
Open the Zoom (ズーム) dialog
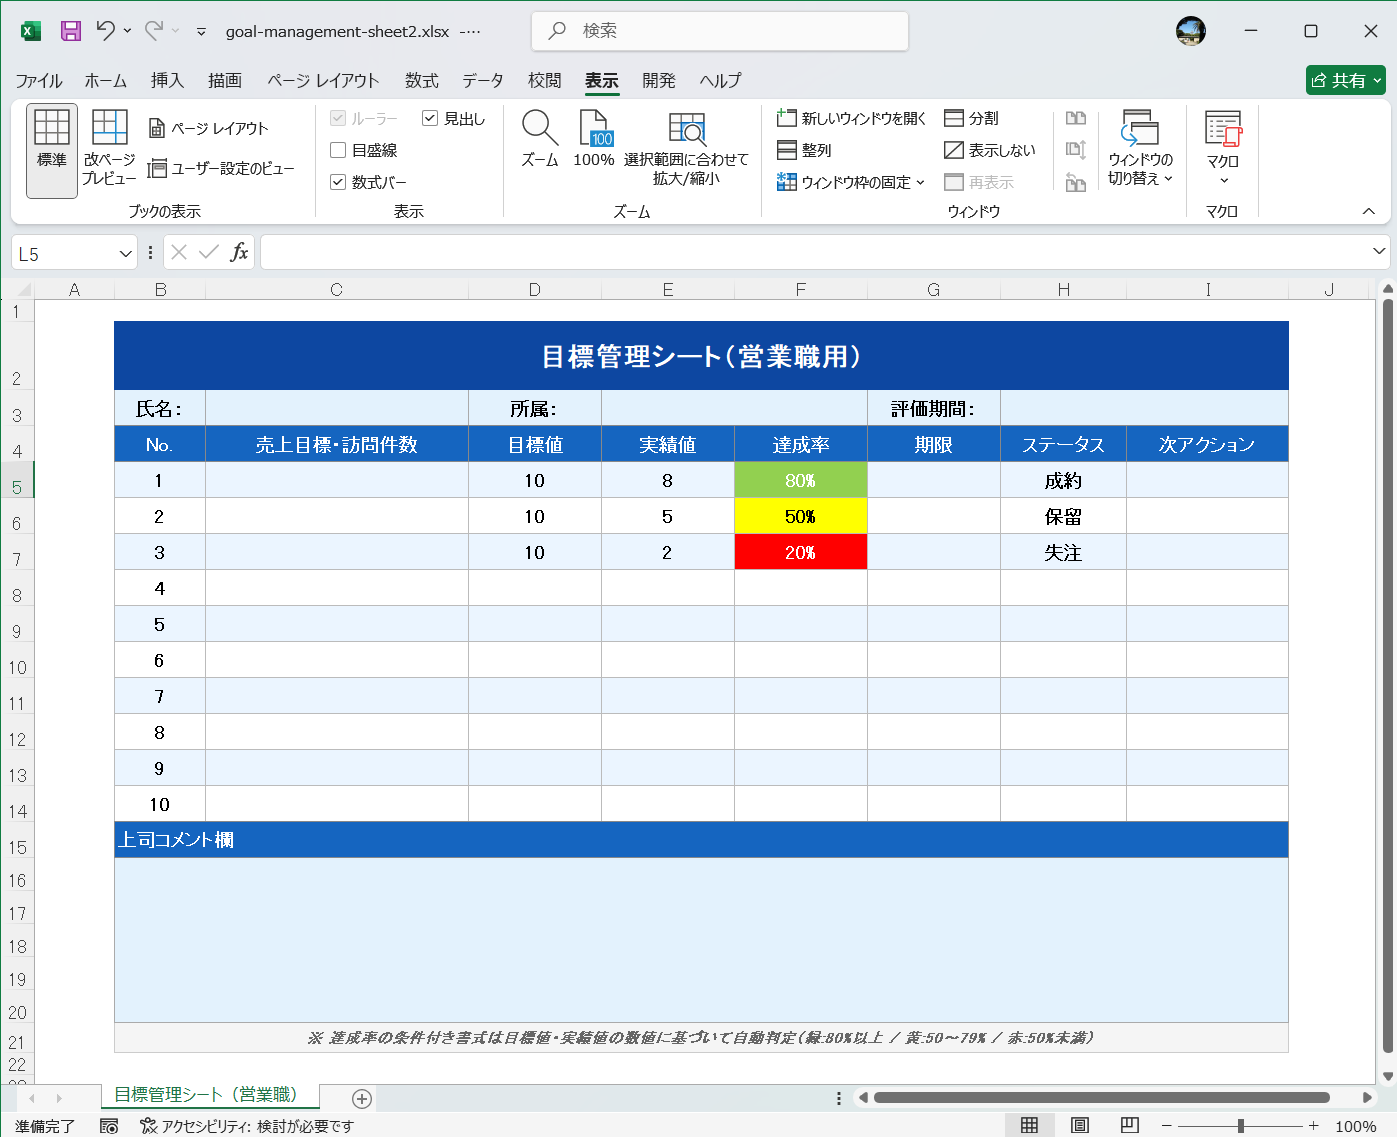coord(540,139)
